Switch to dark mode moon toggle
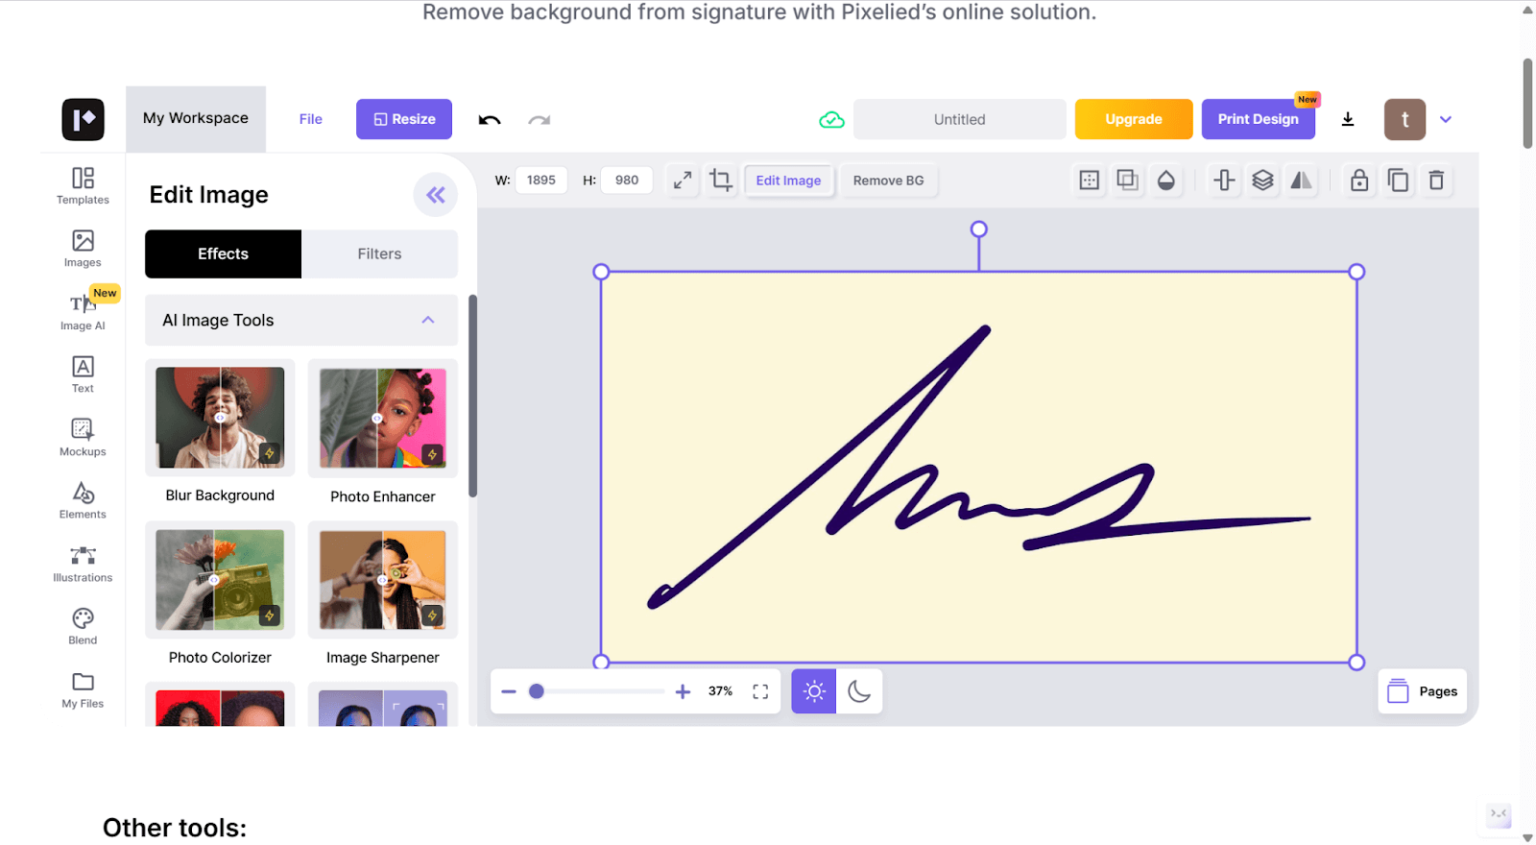The width and height of the screenshot is (1536, 845). 859,691
